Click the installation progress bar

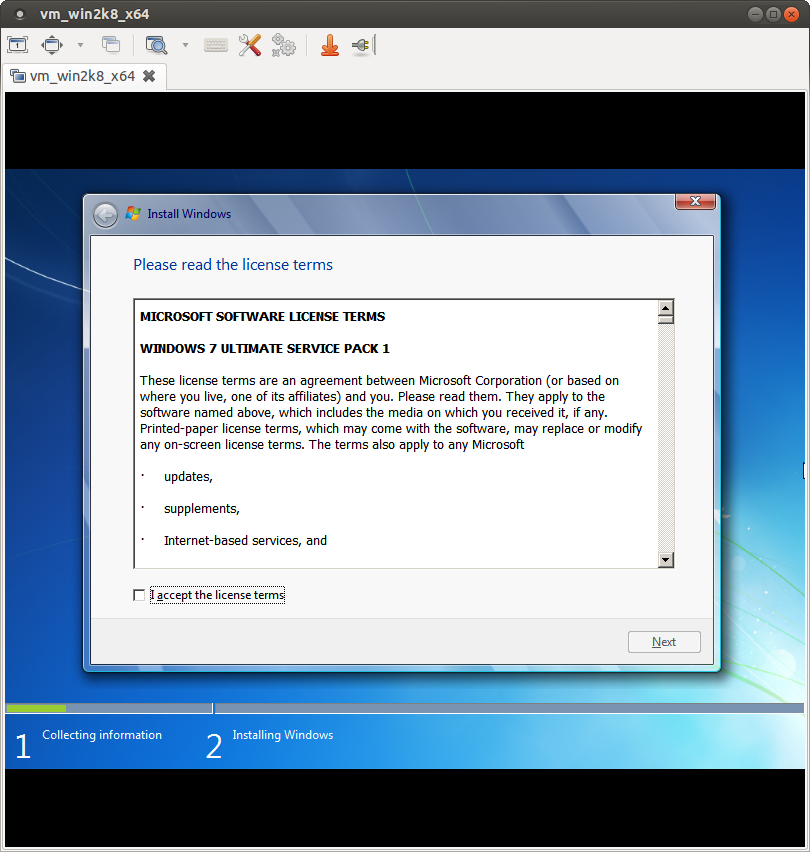pyautogui.click(x=108, y=708)
